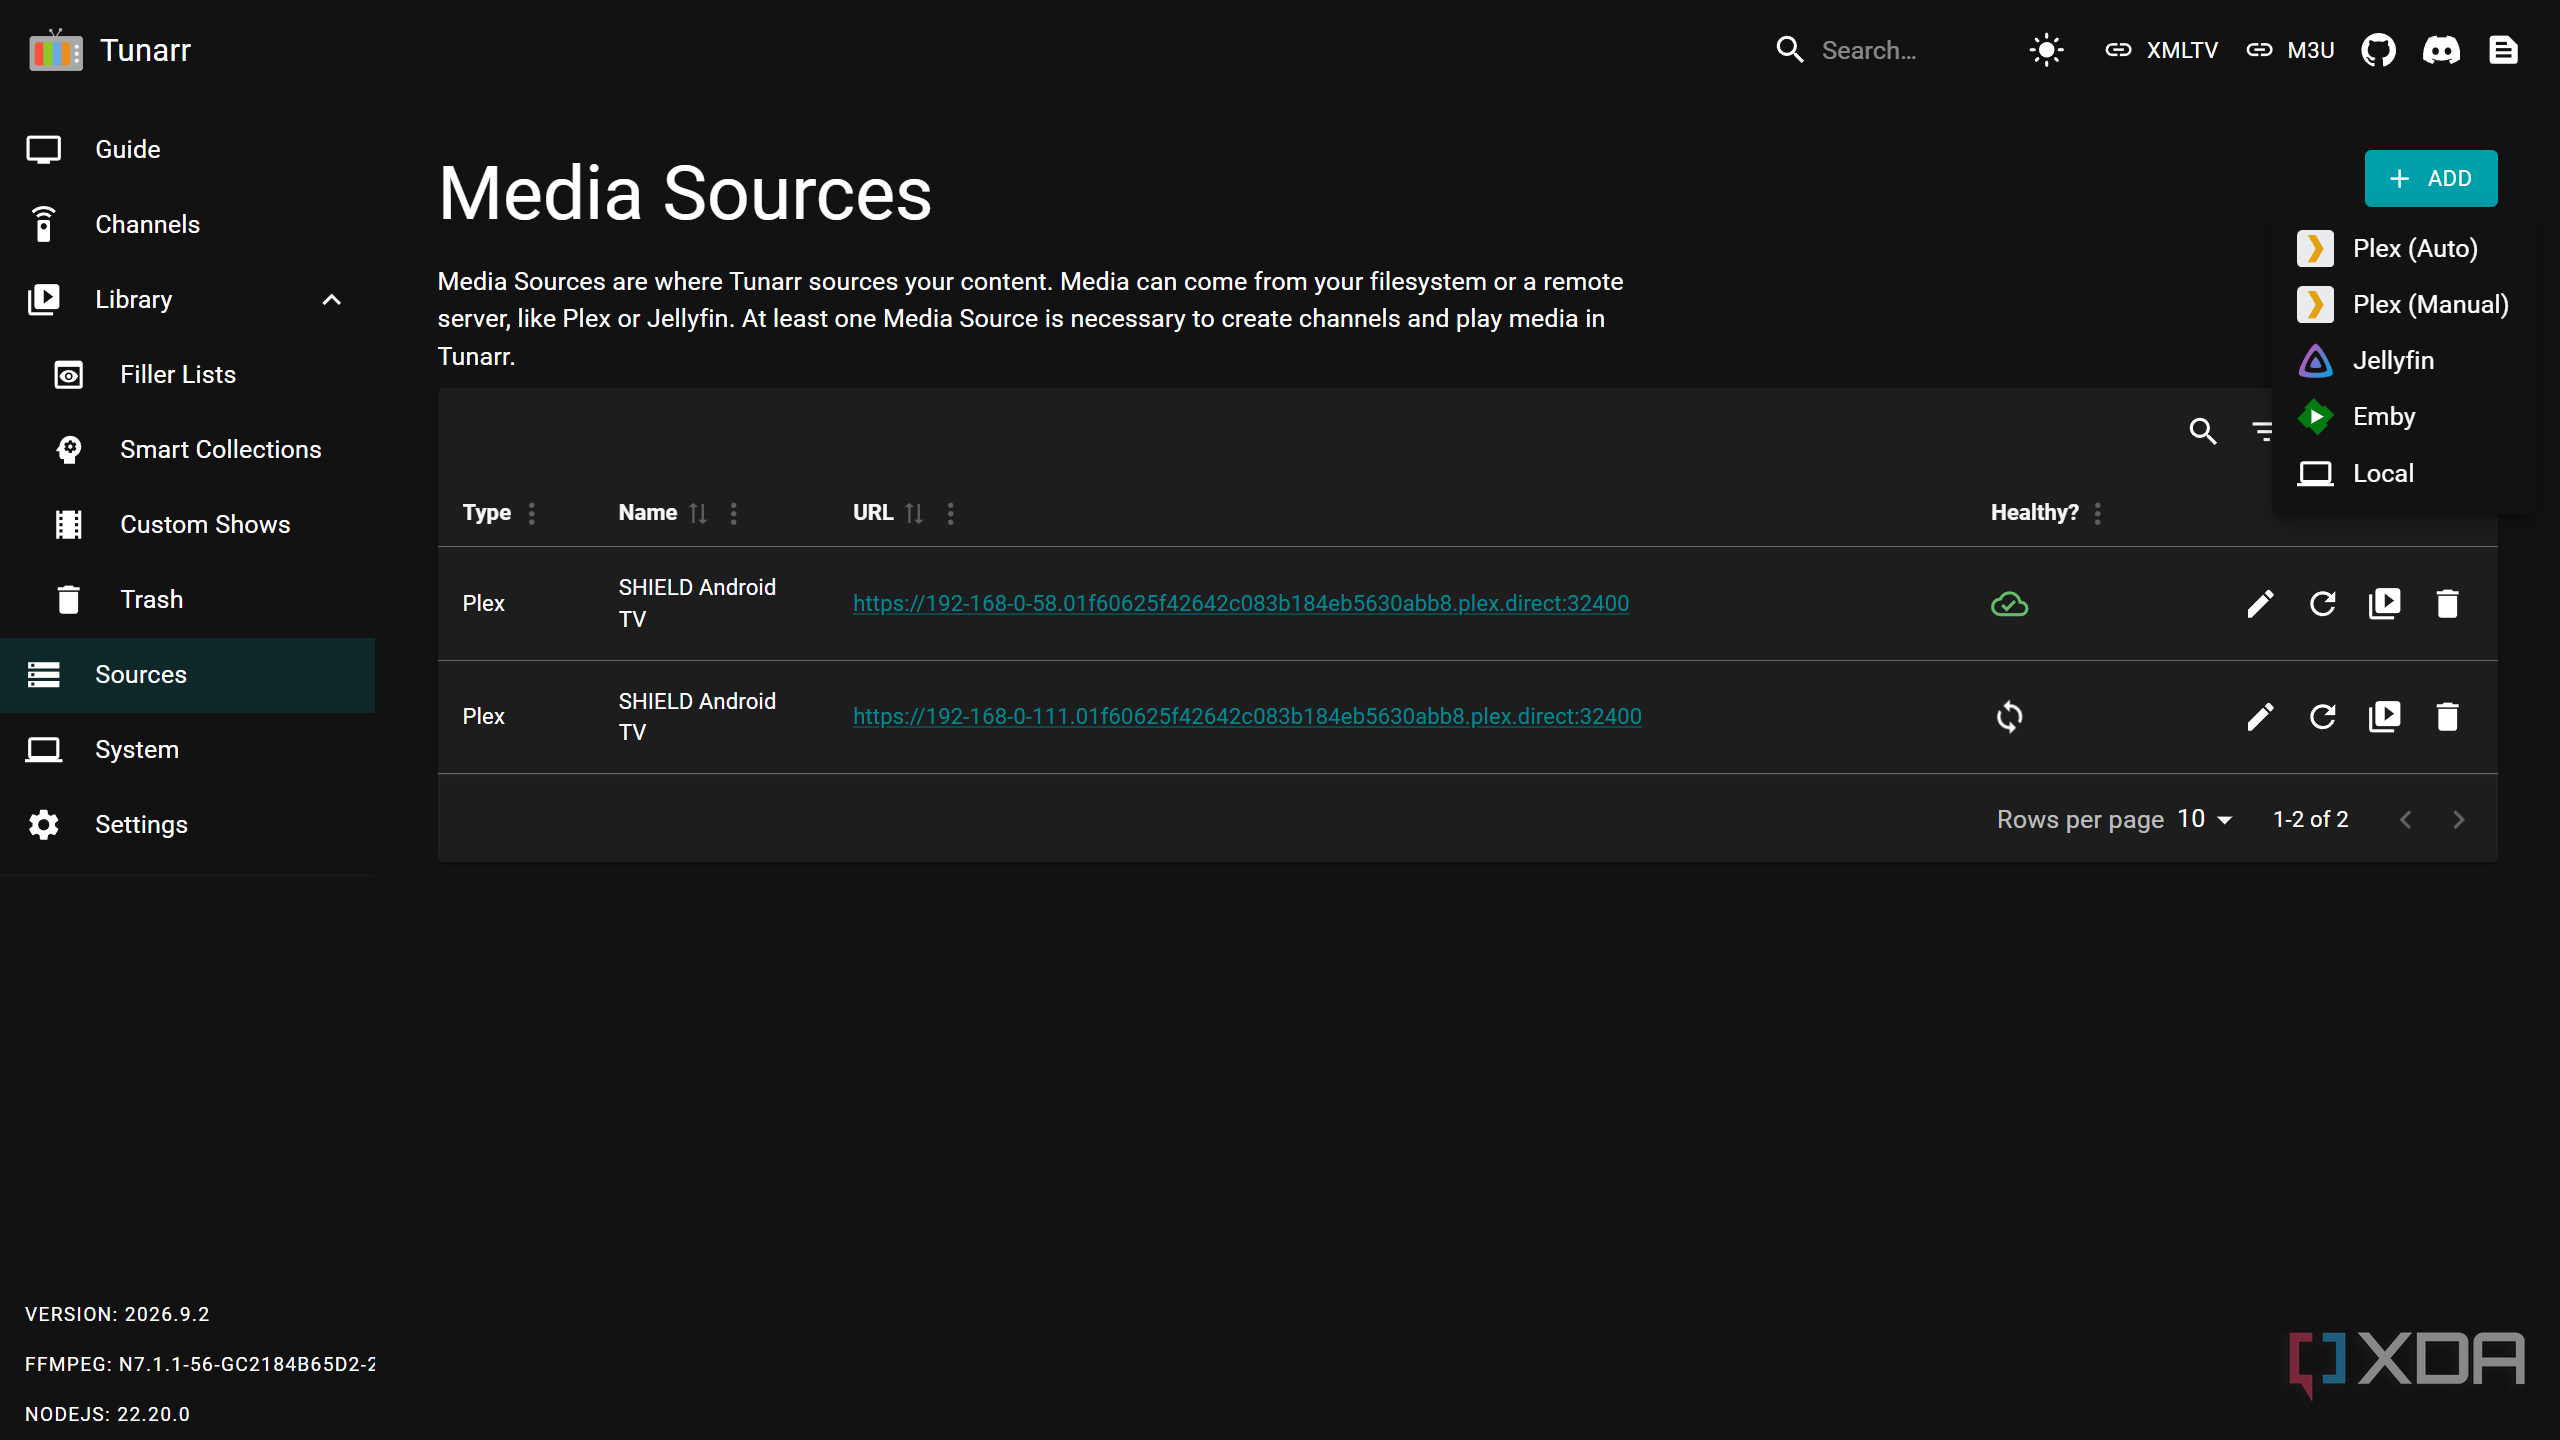The height and width of the screenshot is (1440, 2560).
Task: Select Local from the add menu
Action: (2404, 473)
